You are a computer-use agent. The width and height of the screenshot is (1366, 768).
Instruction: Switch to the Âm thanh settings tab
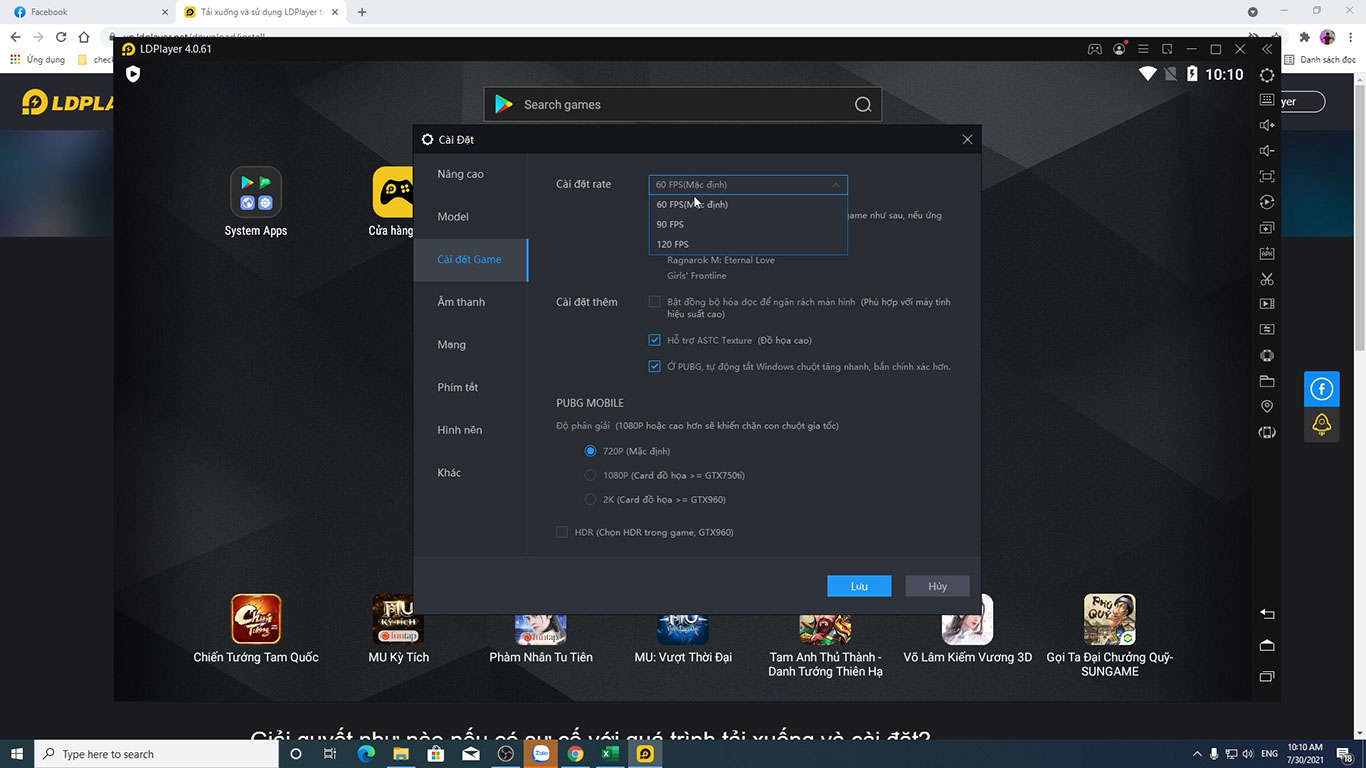461,302
